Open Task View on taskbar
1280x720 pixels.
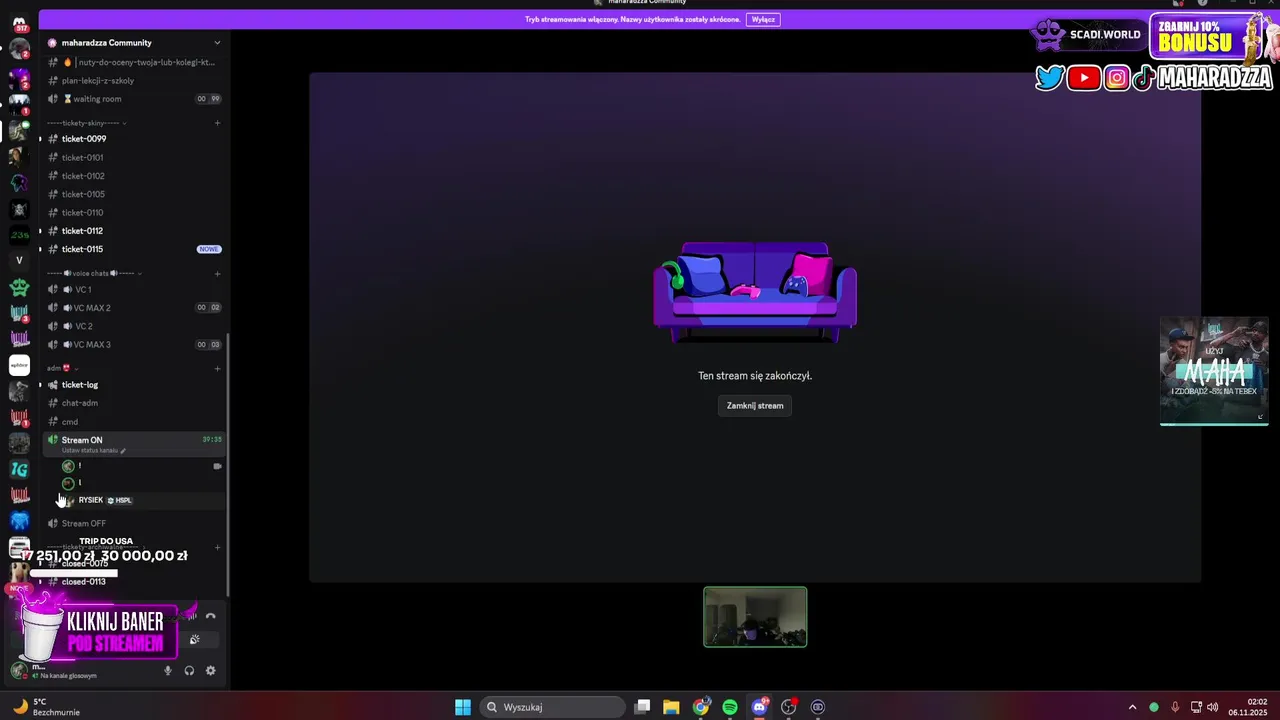click(643, 707)
